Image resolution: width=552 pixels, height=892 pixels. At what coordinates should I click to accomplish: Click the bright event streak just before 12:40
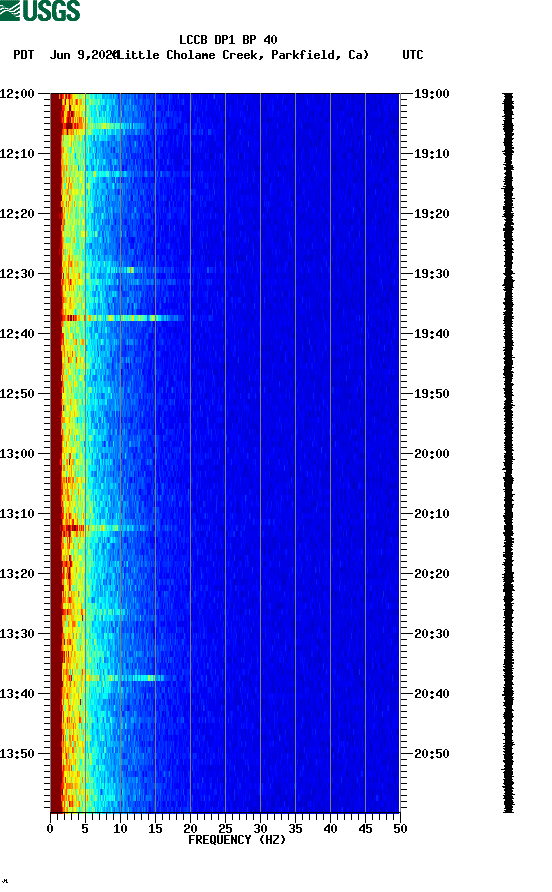tap(122, 318)
